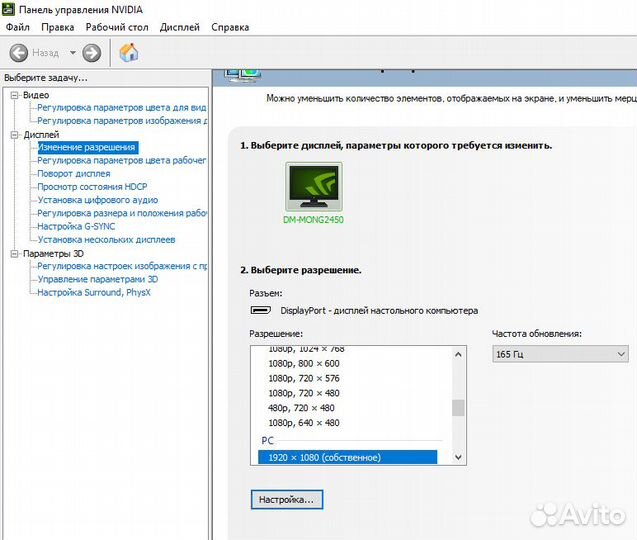
Task: Open the Back history dropdown arrow
Action: 73,53
